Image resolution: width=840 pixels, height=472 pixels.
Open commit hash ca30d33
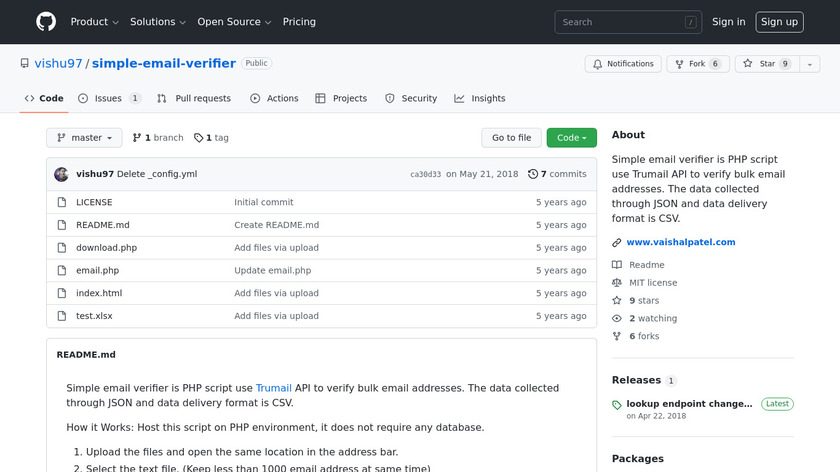(x=425, y=174)
